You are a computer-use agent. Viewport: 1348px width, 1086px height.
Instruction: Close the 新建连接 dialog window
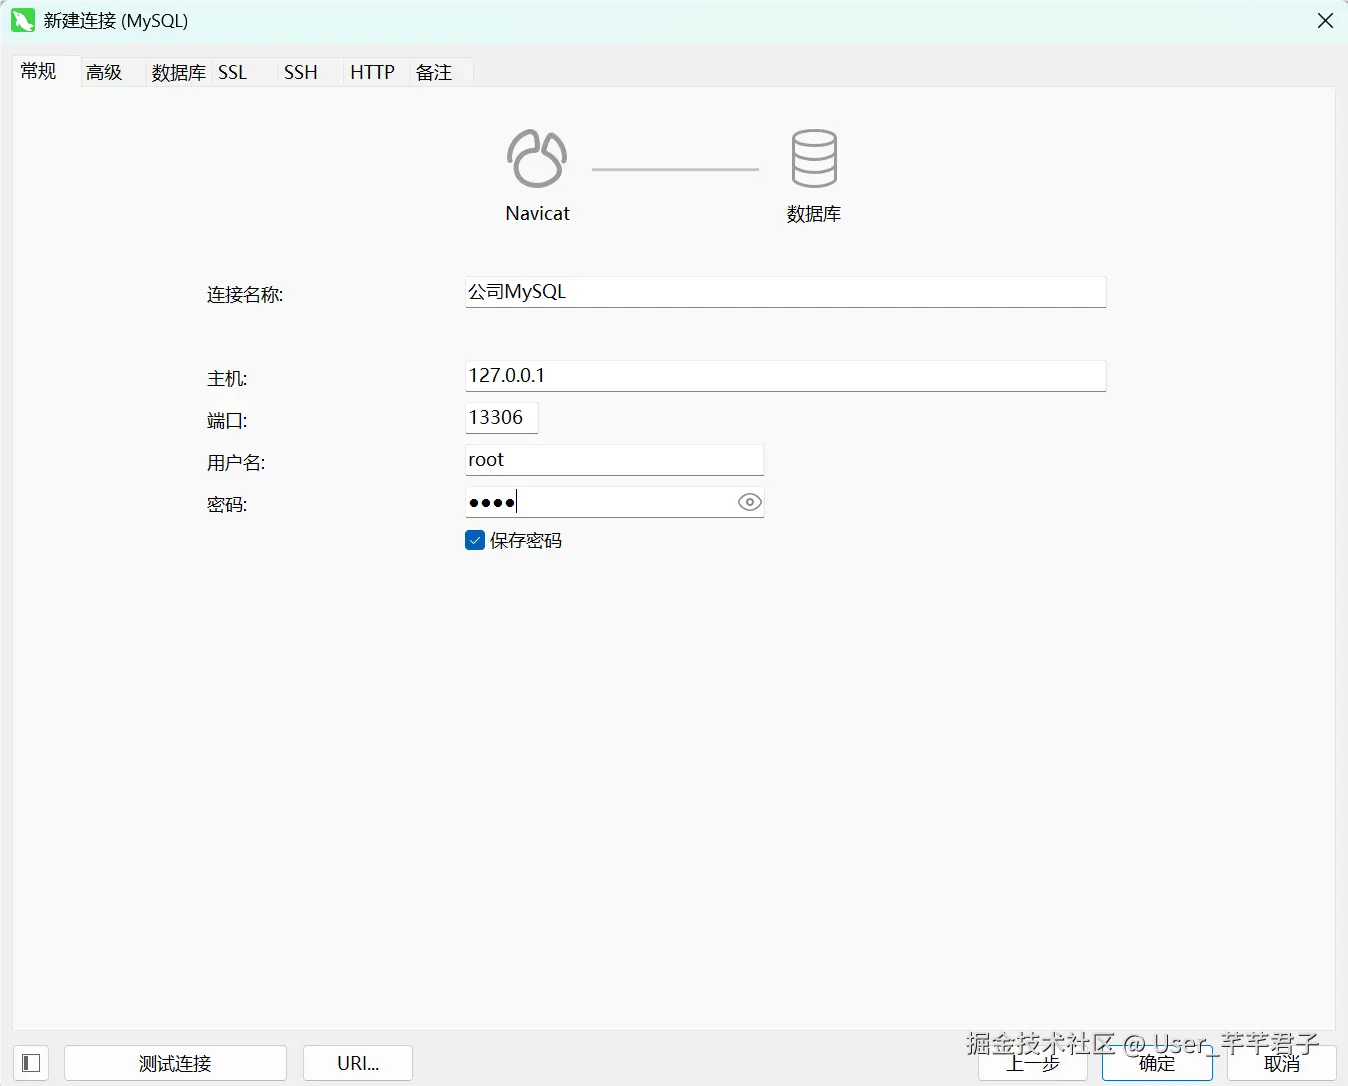1325,20
